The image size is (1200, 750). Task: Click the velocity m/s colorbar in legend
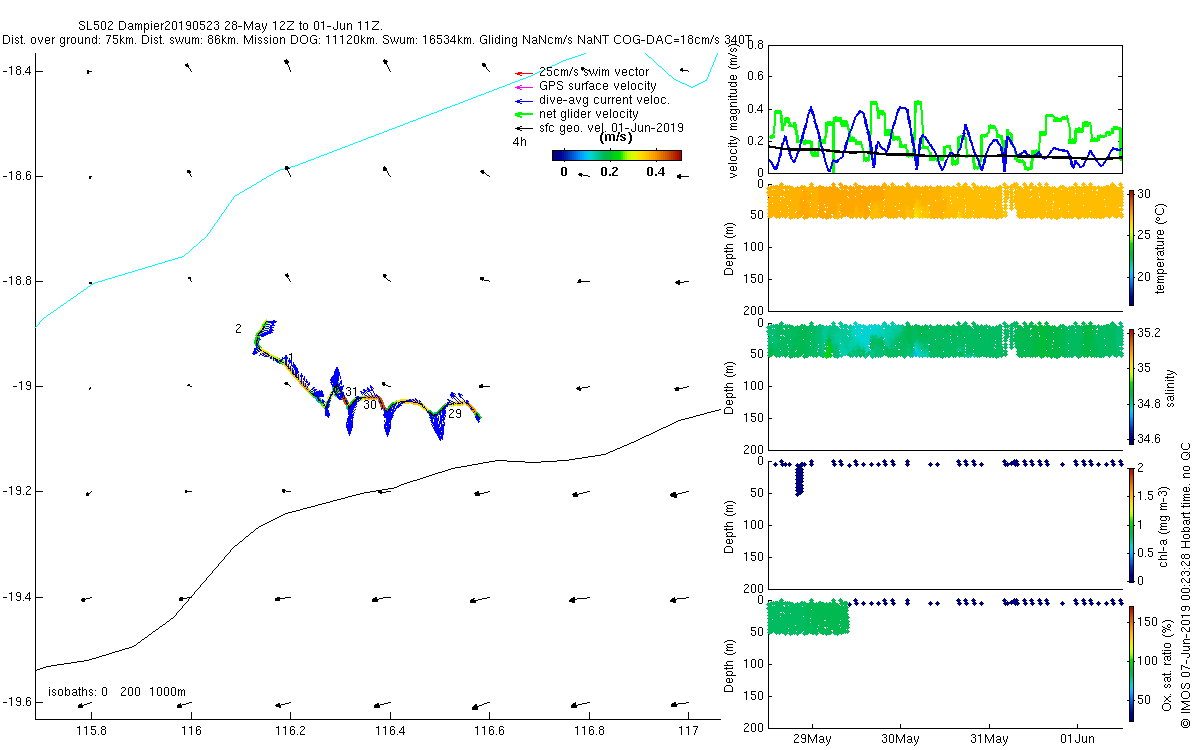tap(617, 155)
